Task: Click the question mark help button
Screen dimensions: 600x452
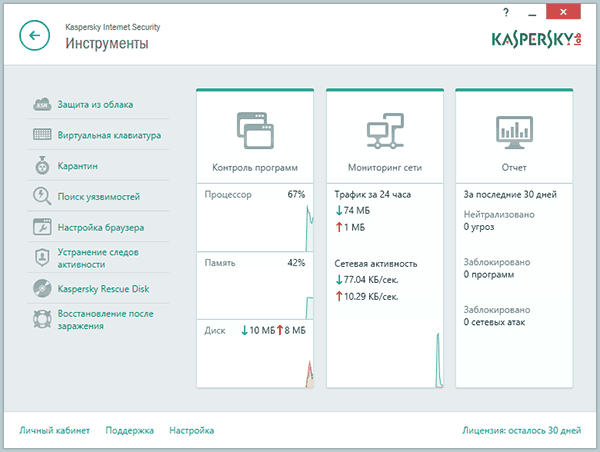Action: point(506,13)
